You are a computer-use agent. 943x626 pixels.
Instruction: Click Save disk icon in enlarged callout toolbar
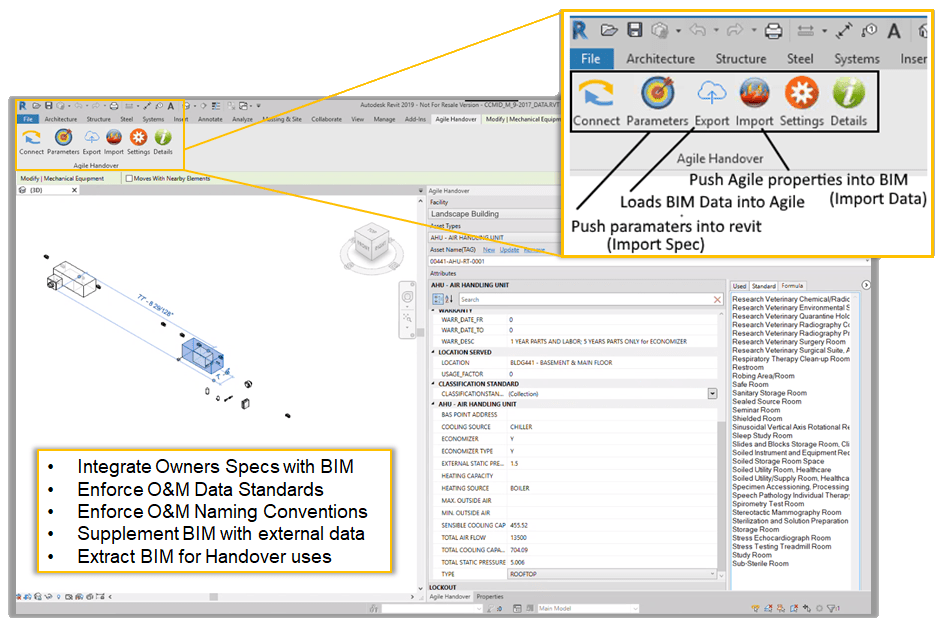[x=634, y=29]
